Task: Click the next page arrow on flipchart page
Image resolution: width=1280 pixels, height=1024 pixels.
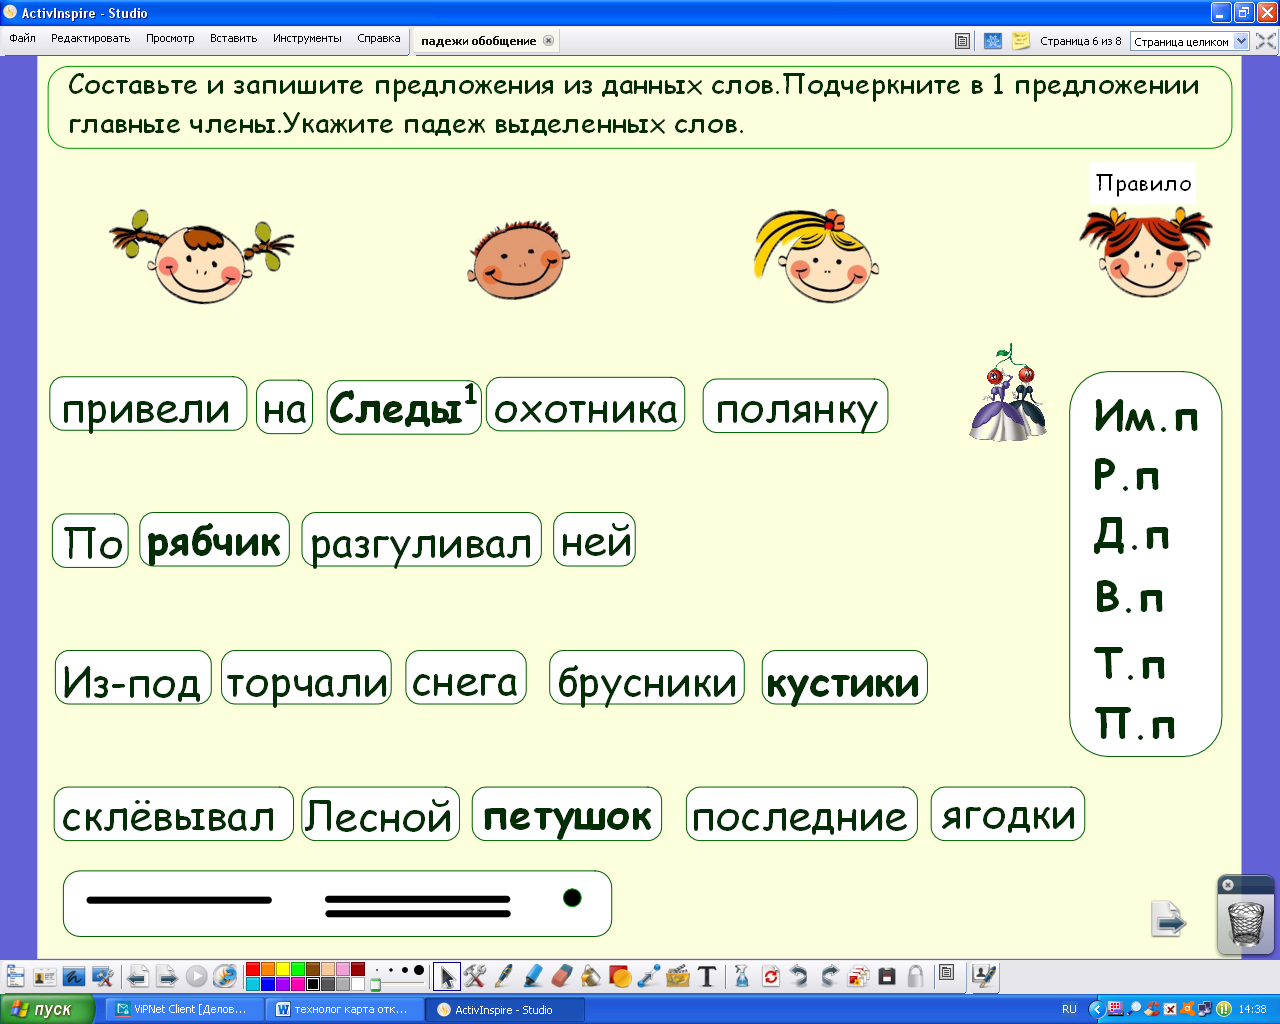Action: click(1168, 919)
